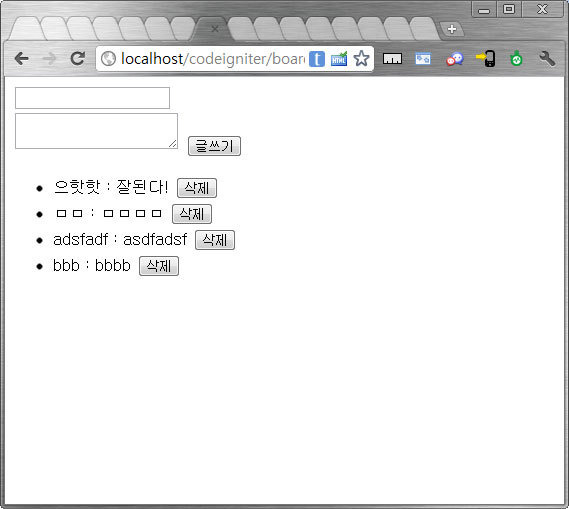Click the blue screenshot window extension icon
This screenshot has height=509, width=569.
coord(423,59)
